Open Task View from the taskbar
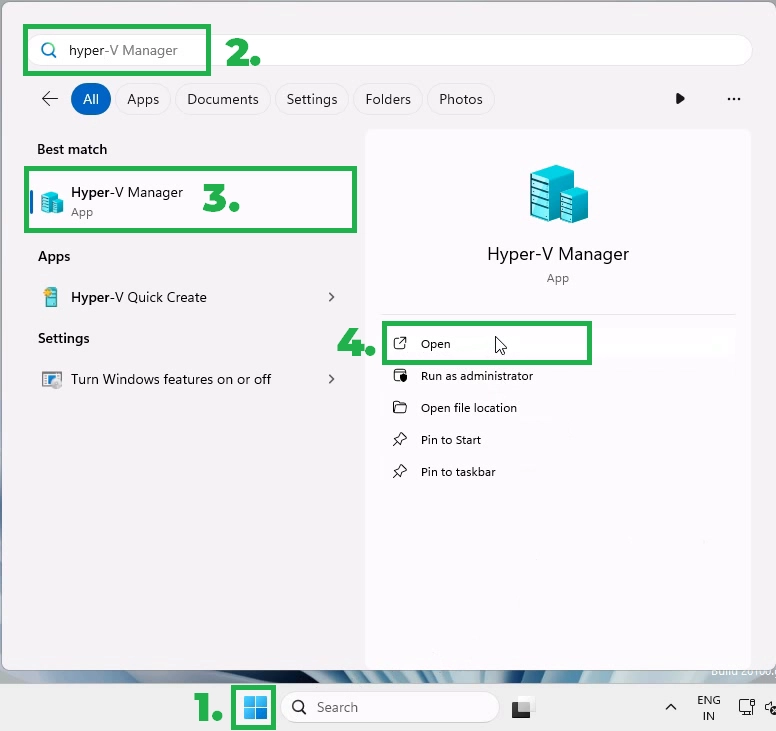776x731 pixels. coord(521,708)
